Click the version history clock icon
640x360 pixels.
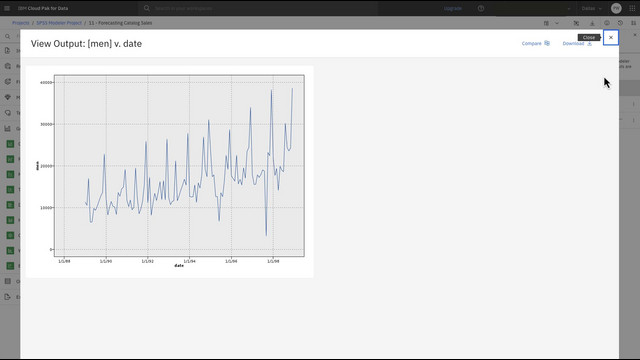(x=620, y=23)
